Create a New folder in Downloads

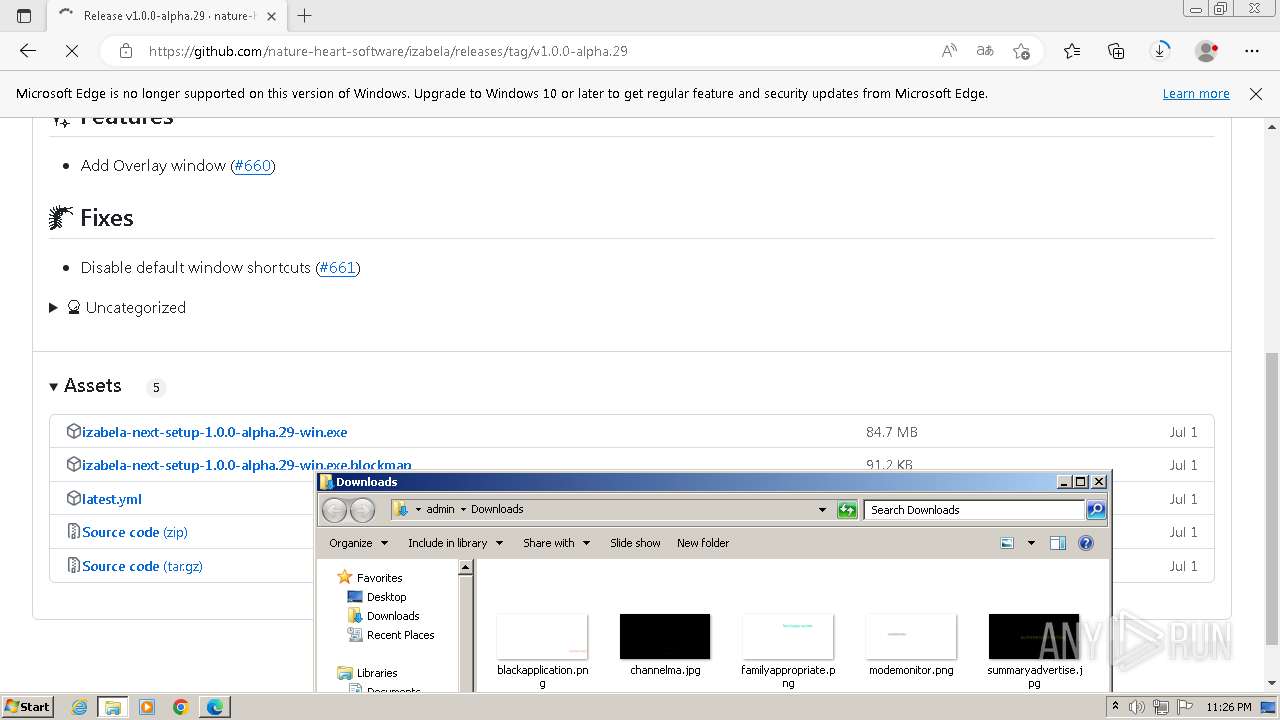pyautogui.click(x=703, y=543)
